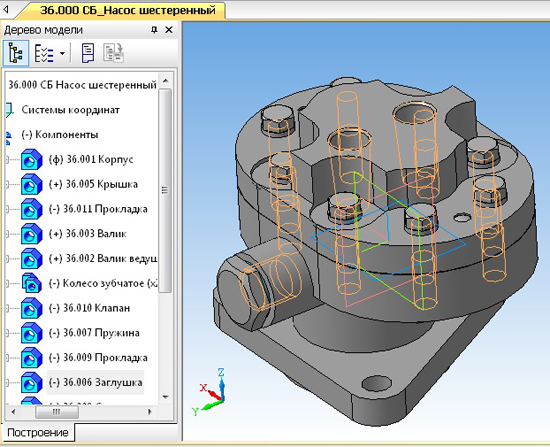The image size is (550, 447).
Task: Select the (+) 36.005 Крышка component
Action: coord(93,184)
